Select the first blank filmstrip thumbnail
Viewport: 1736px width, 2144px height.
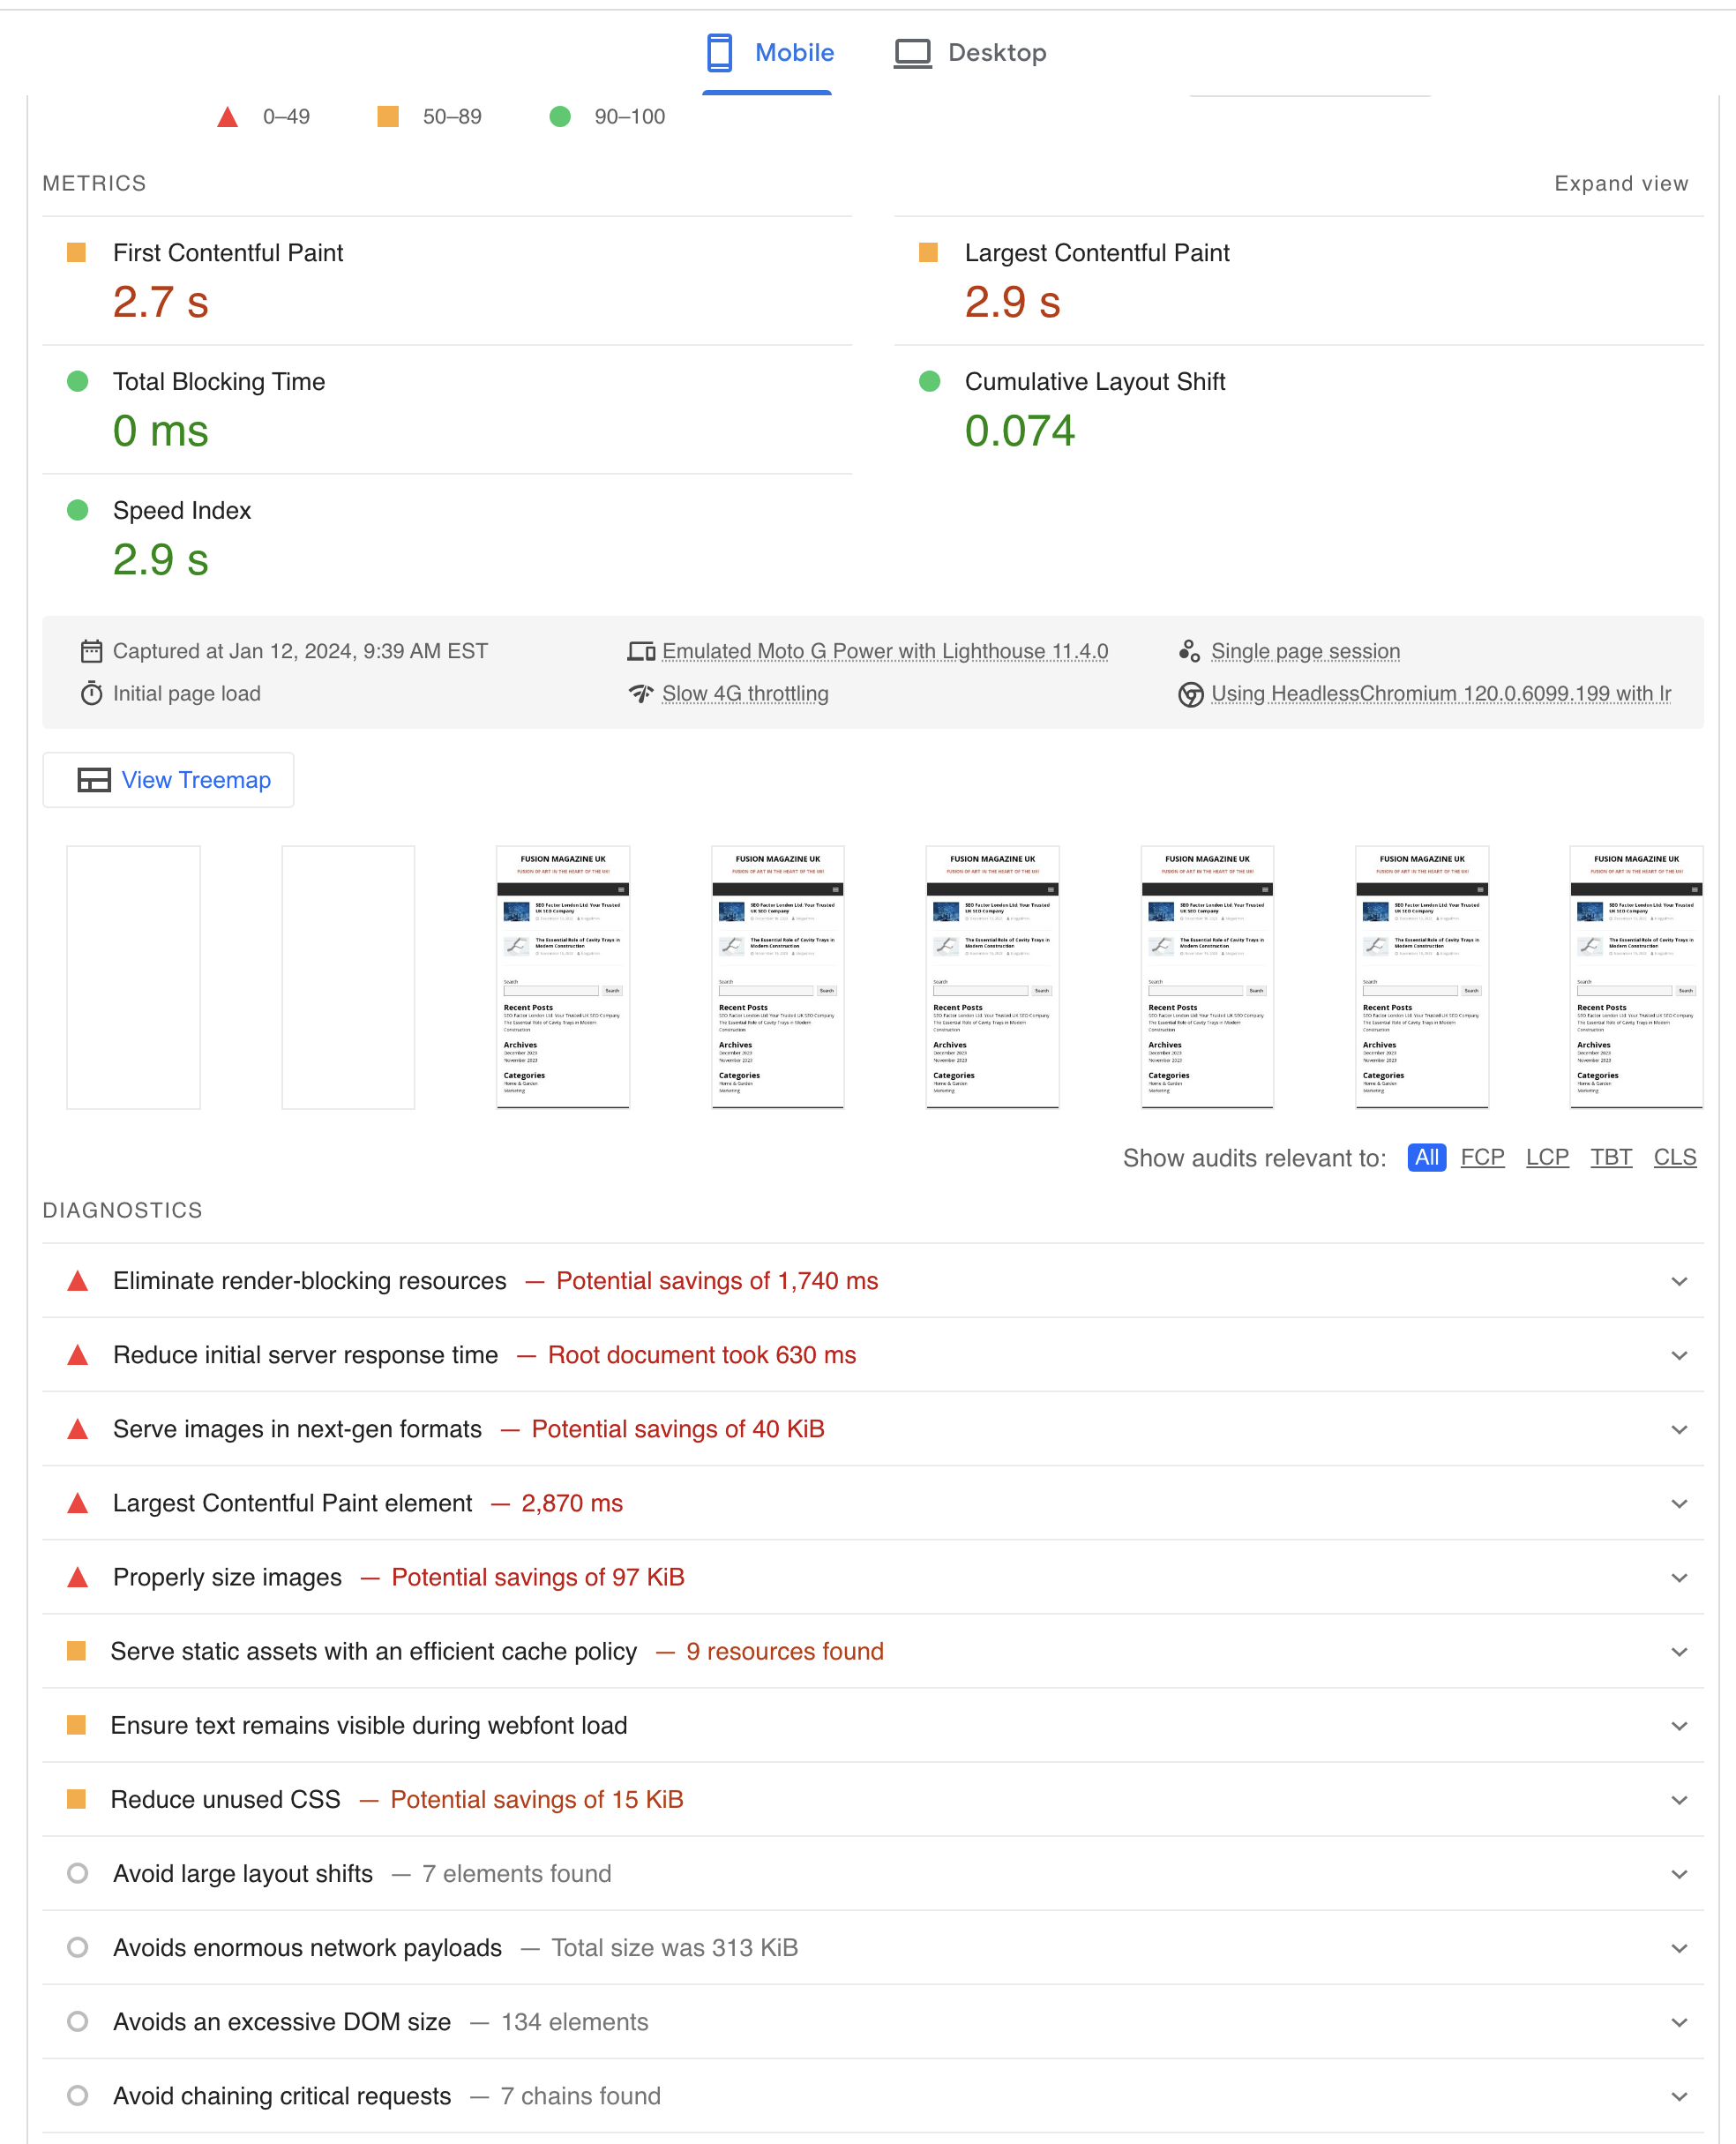(133, 977)
